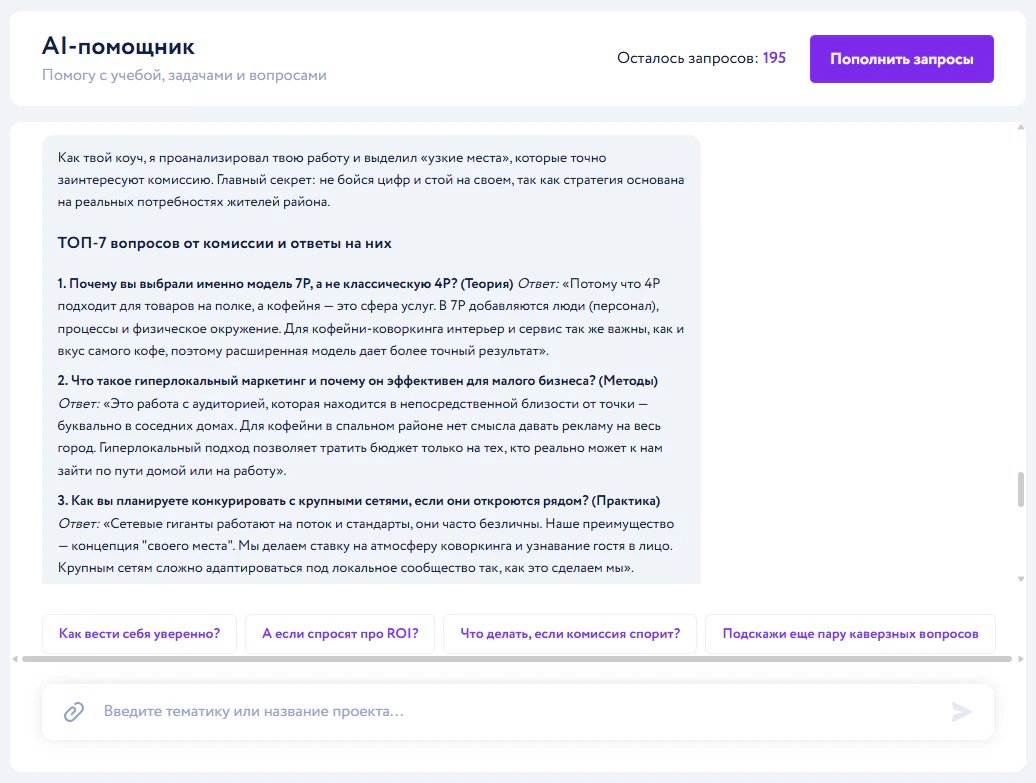Image resolution: width=1036 pixels, height=783 pixels.
Task: Pick Подскажи еще пару каверзных вопросов
Action: (x=850, y=634)
